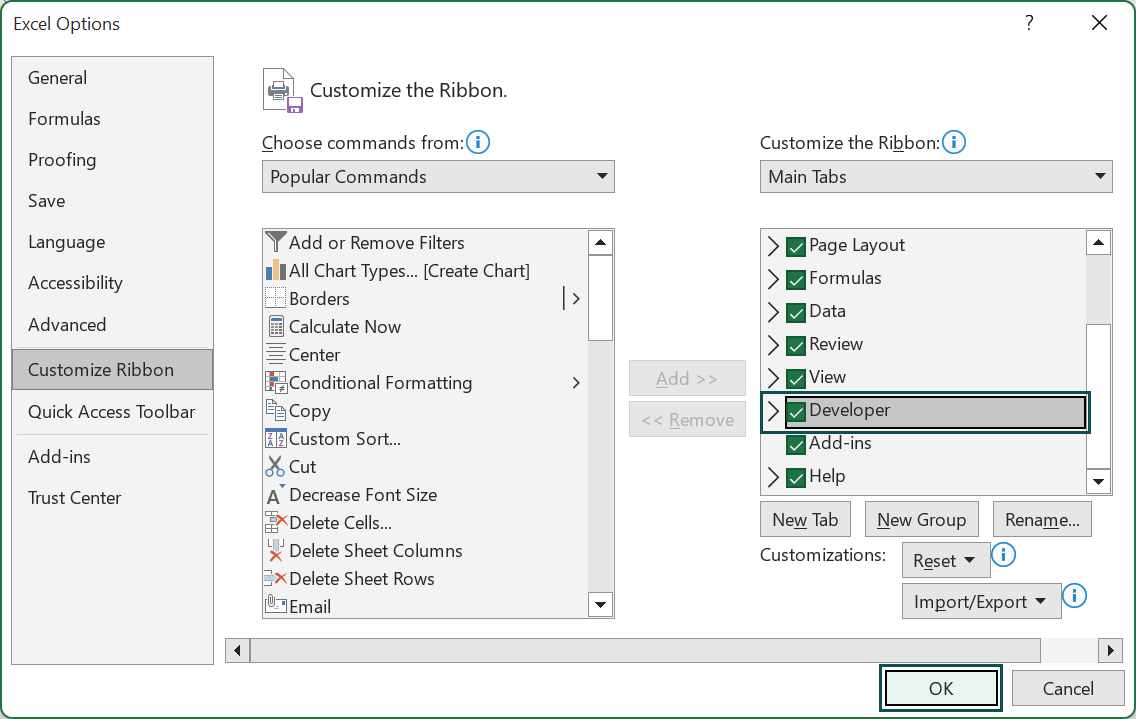Disable the Help tab checkbox

click(x=795, y=477)
